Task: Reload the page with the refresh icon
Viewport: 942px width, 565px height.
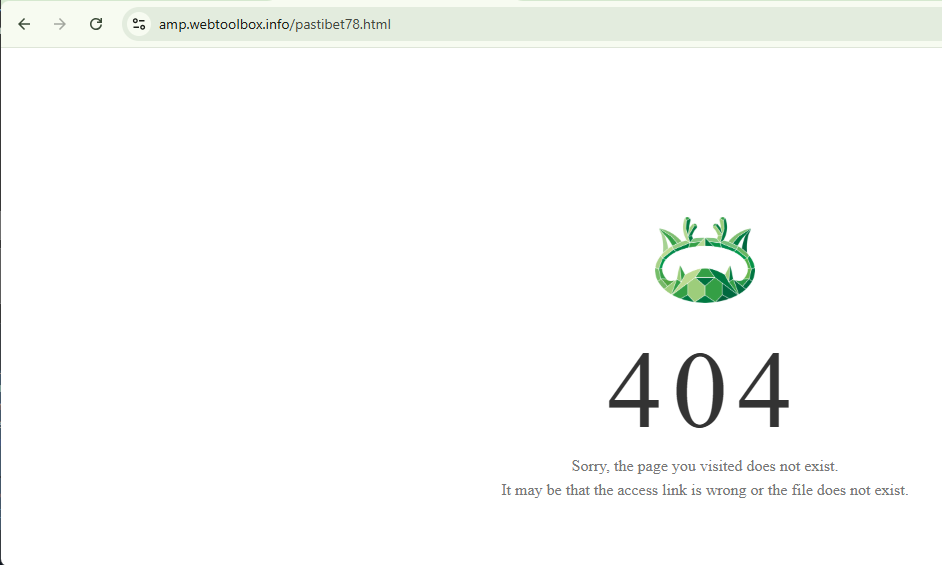Action: tap(96, 24)
